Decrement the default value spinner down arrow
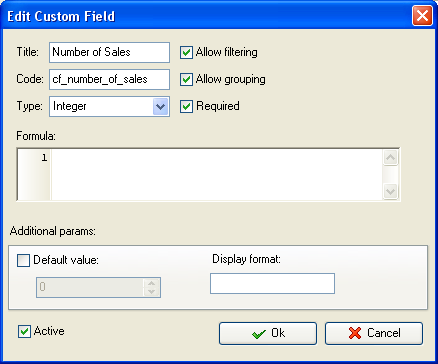438x364 pixels. 152,292
